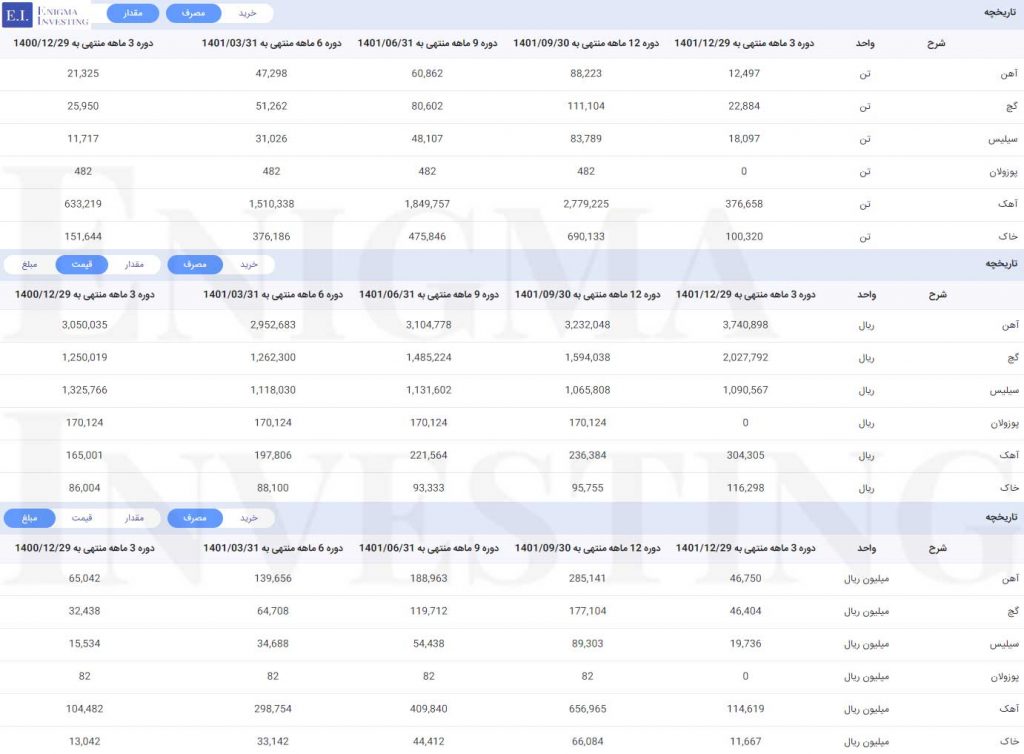Switch middle table to خرید
Viewport: 1024px width, 754px height.
point(248,265)
